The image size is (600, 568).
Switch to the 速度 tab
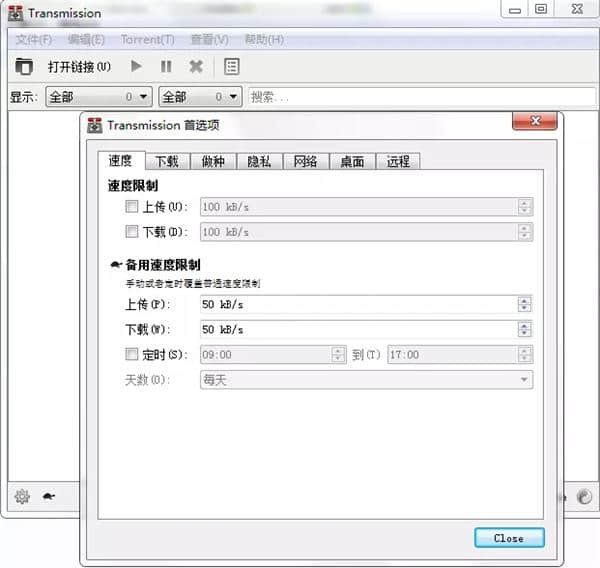point(121,161)
